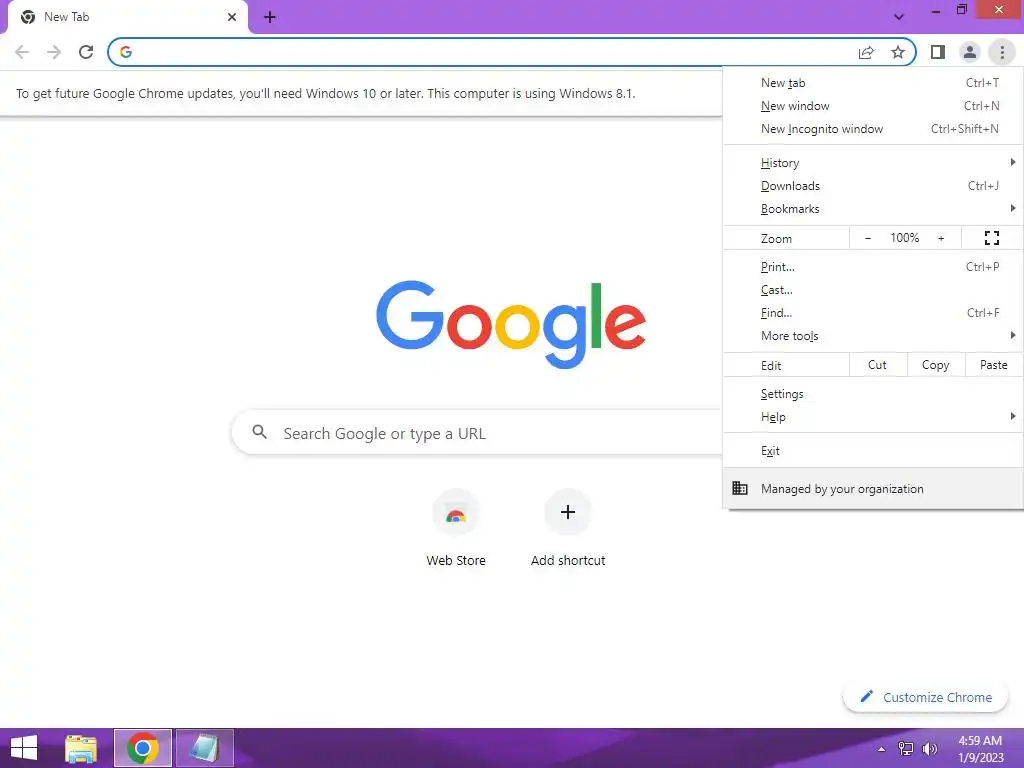Click the Google G icon in address bar
The height and width of the screenshot is (768, 1024).
click(126, 52)
